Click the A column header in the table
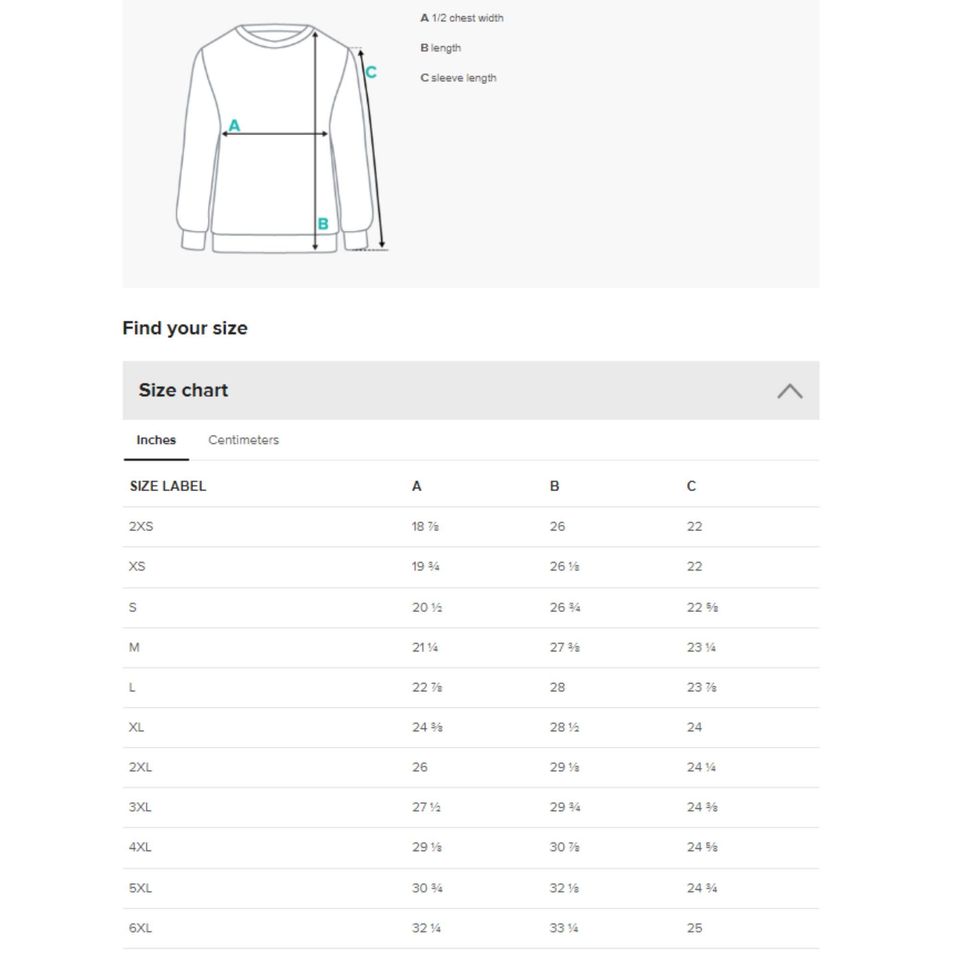The height and width of the screenshot is (960, 960). point(417,486)
